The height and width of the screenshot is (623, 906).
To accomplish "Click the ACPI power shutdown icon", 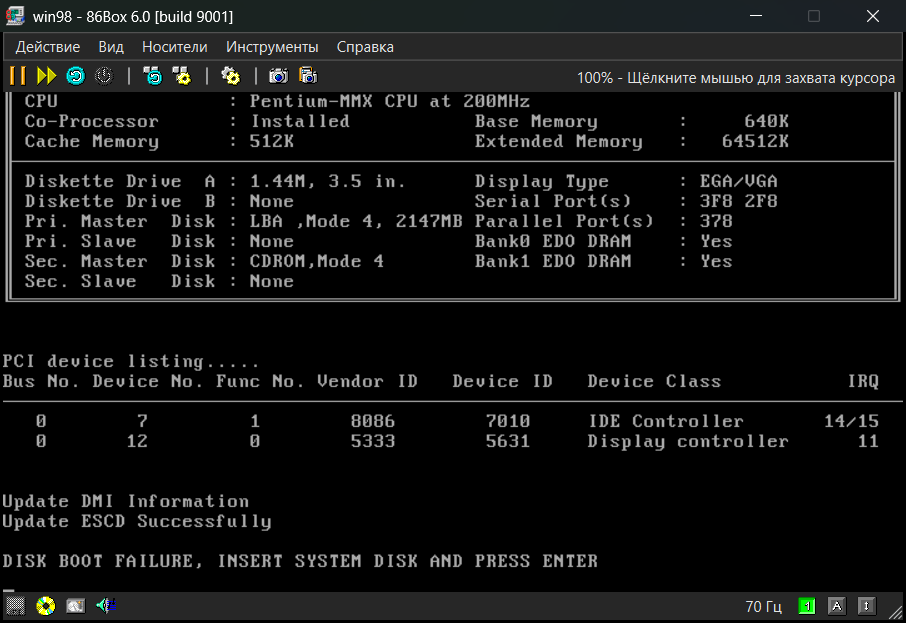I will [x=104, y=76].
